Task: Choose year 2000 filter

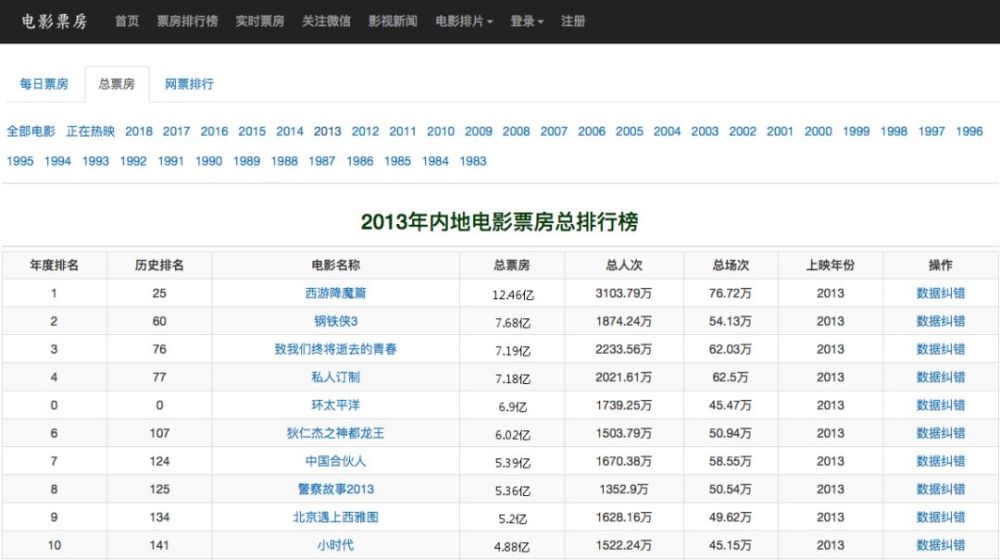Action: point(818,131)
